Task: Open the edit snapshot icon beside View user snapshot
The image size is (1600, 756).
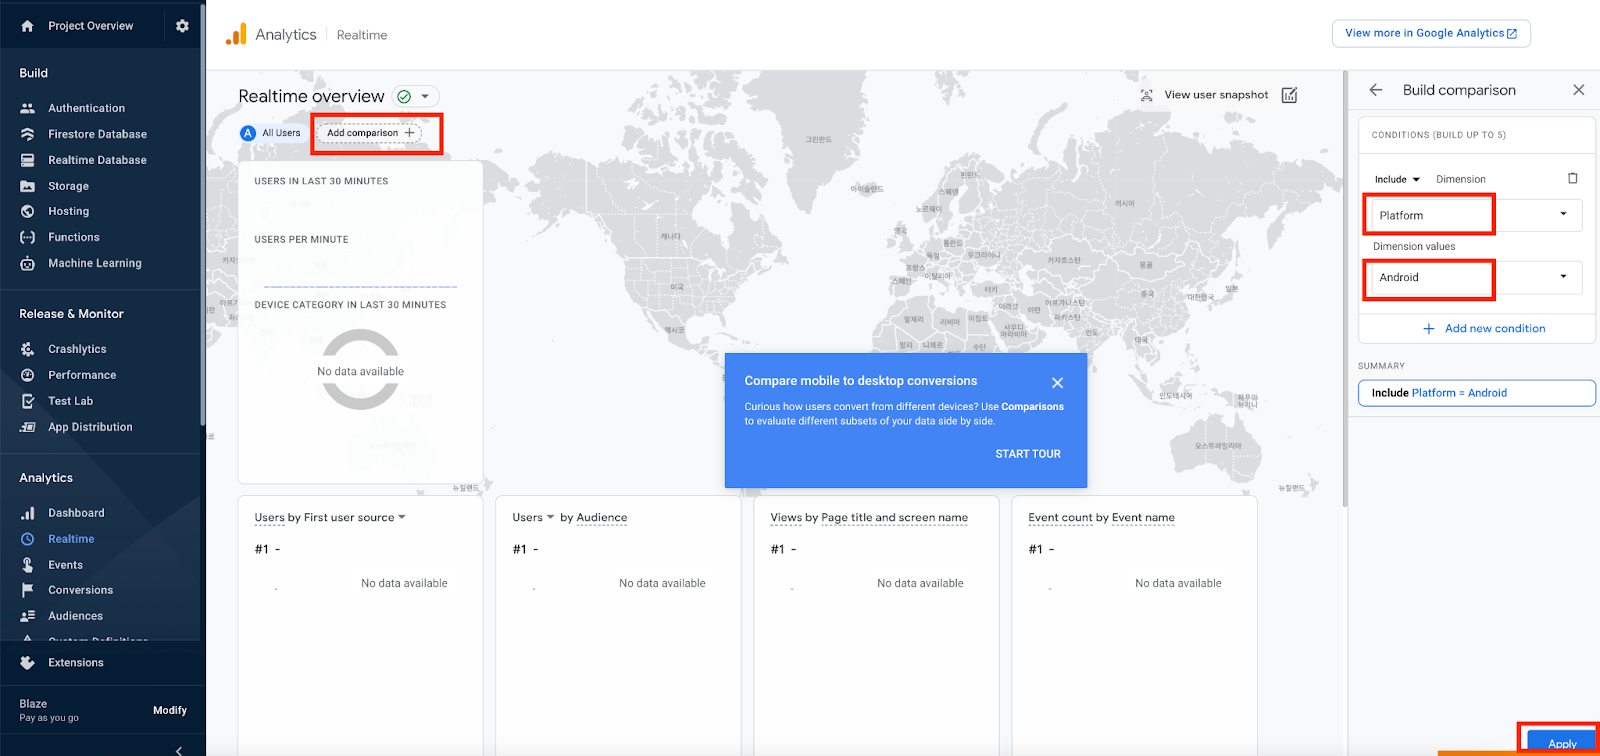Action: pyautogui.click(x=1289, y=95)
